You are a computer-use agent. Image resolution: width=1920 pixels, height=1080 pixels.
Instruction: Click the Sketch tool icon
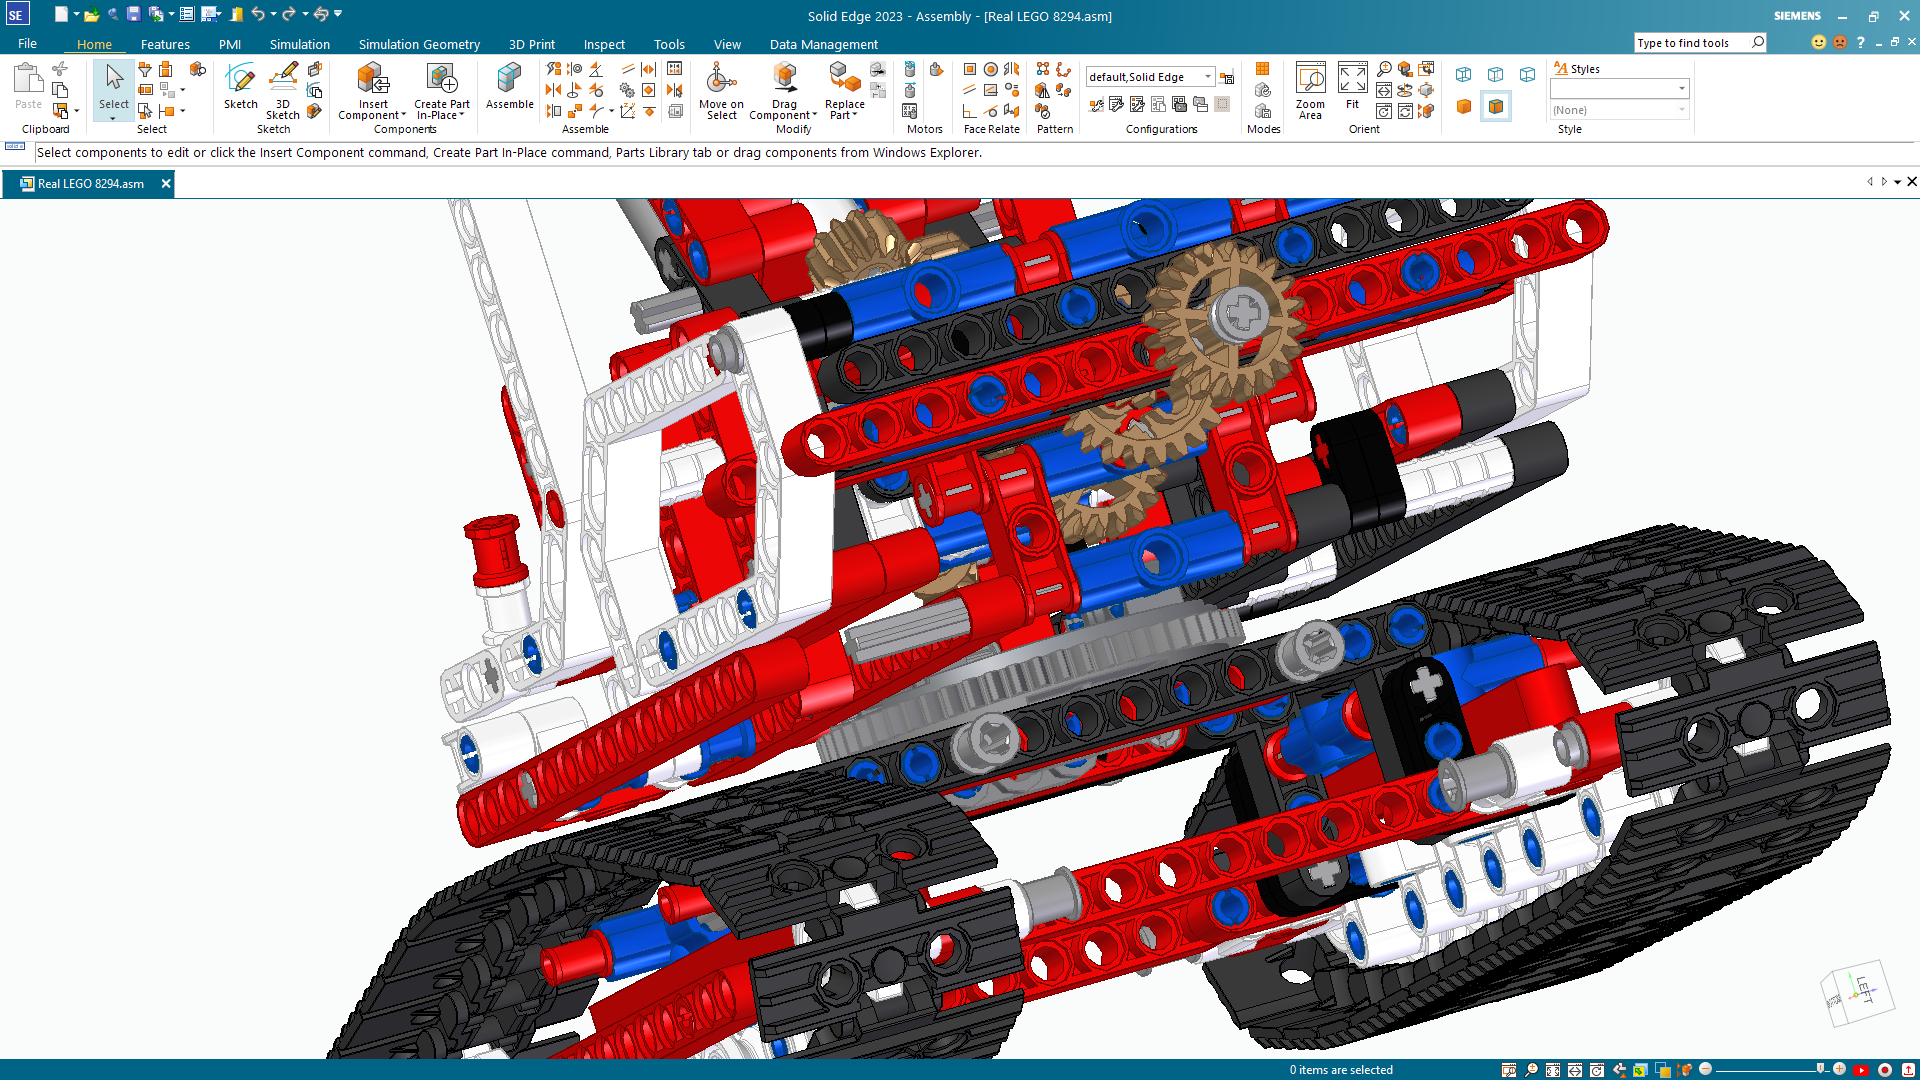pos(240,78)
